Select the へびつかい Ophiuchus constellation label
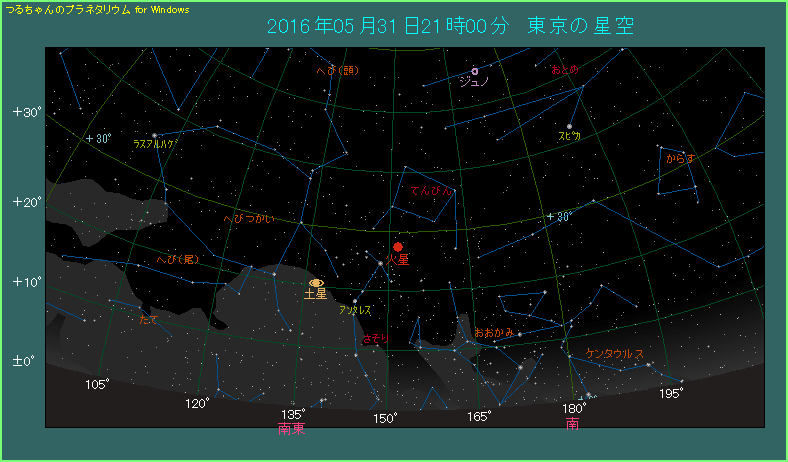 [248, 217]
